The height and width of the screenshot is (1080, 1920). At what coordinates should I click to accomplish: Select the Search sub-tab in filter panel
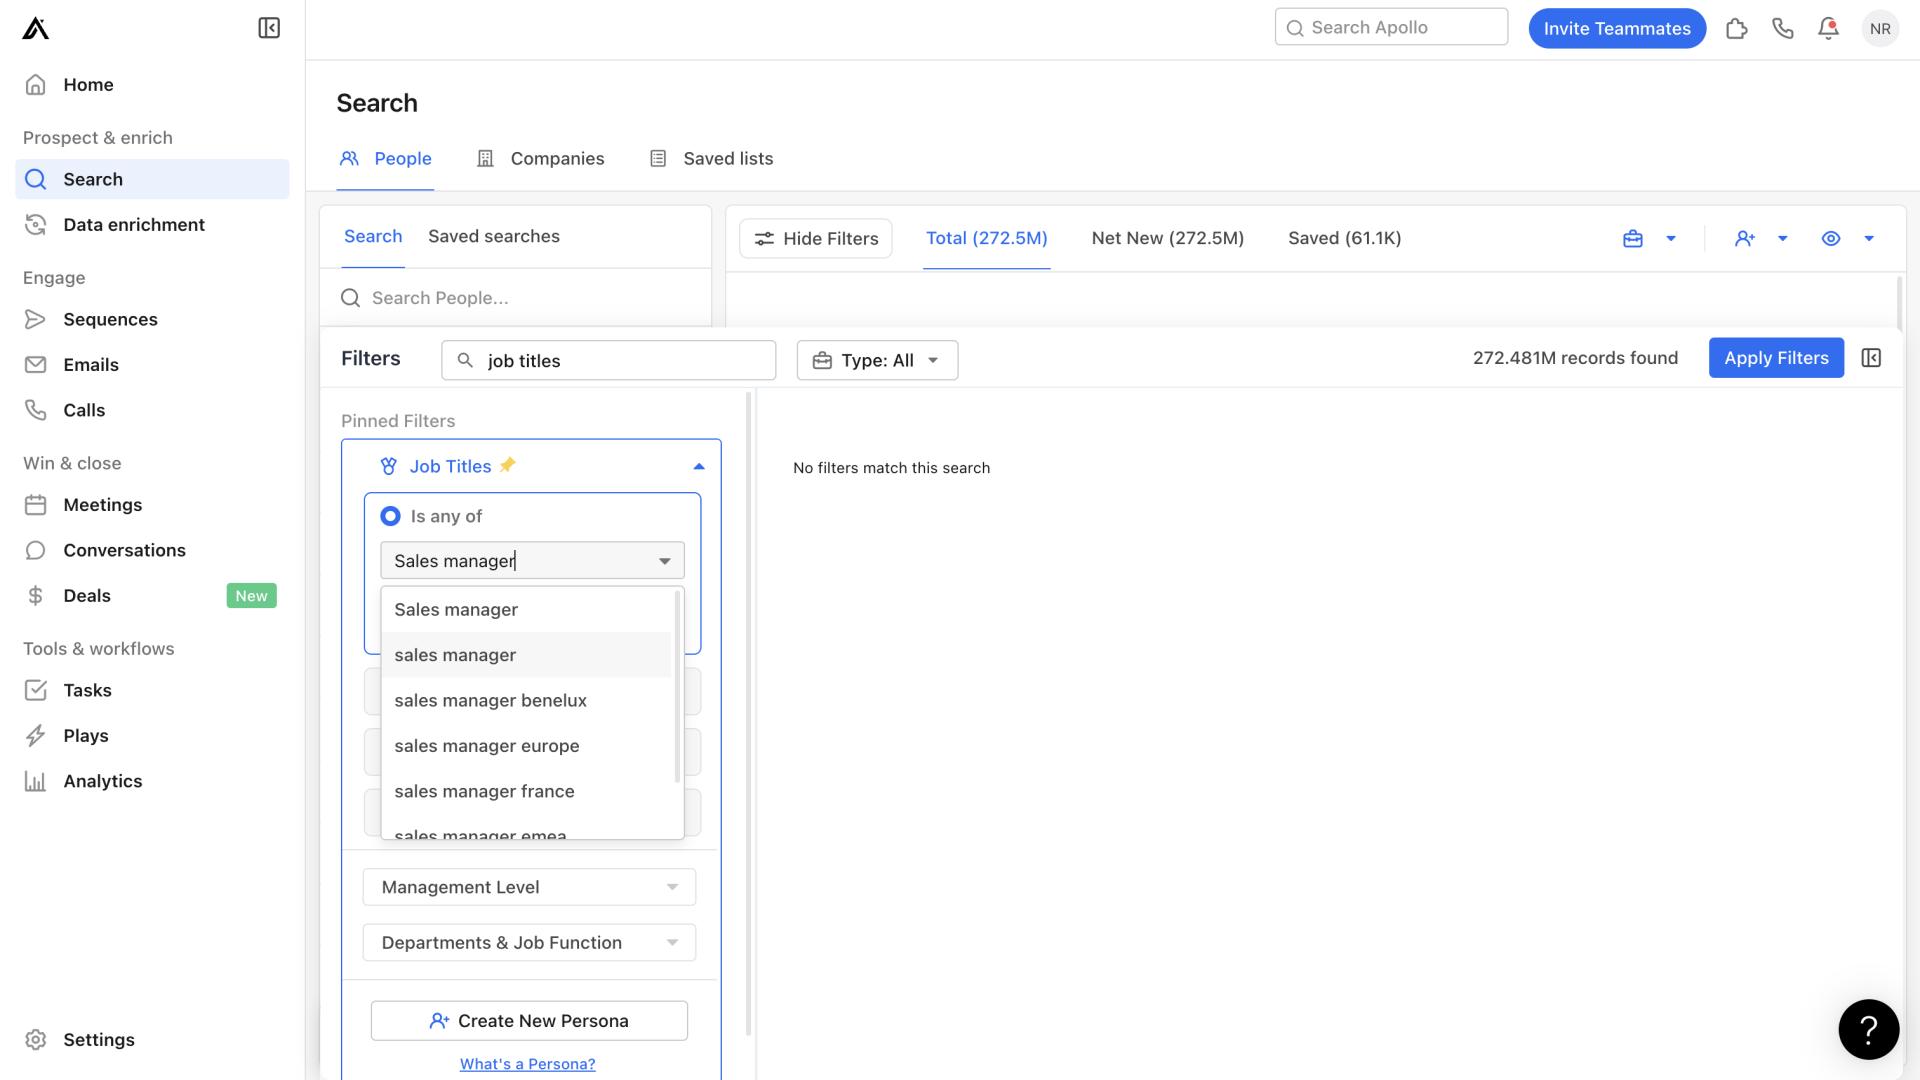(373, 237)
